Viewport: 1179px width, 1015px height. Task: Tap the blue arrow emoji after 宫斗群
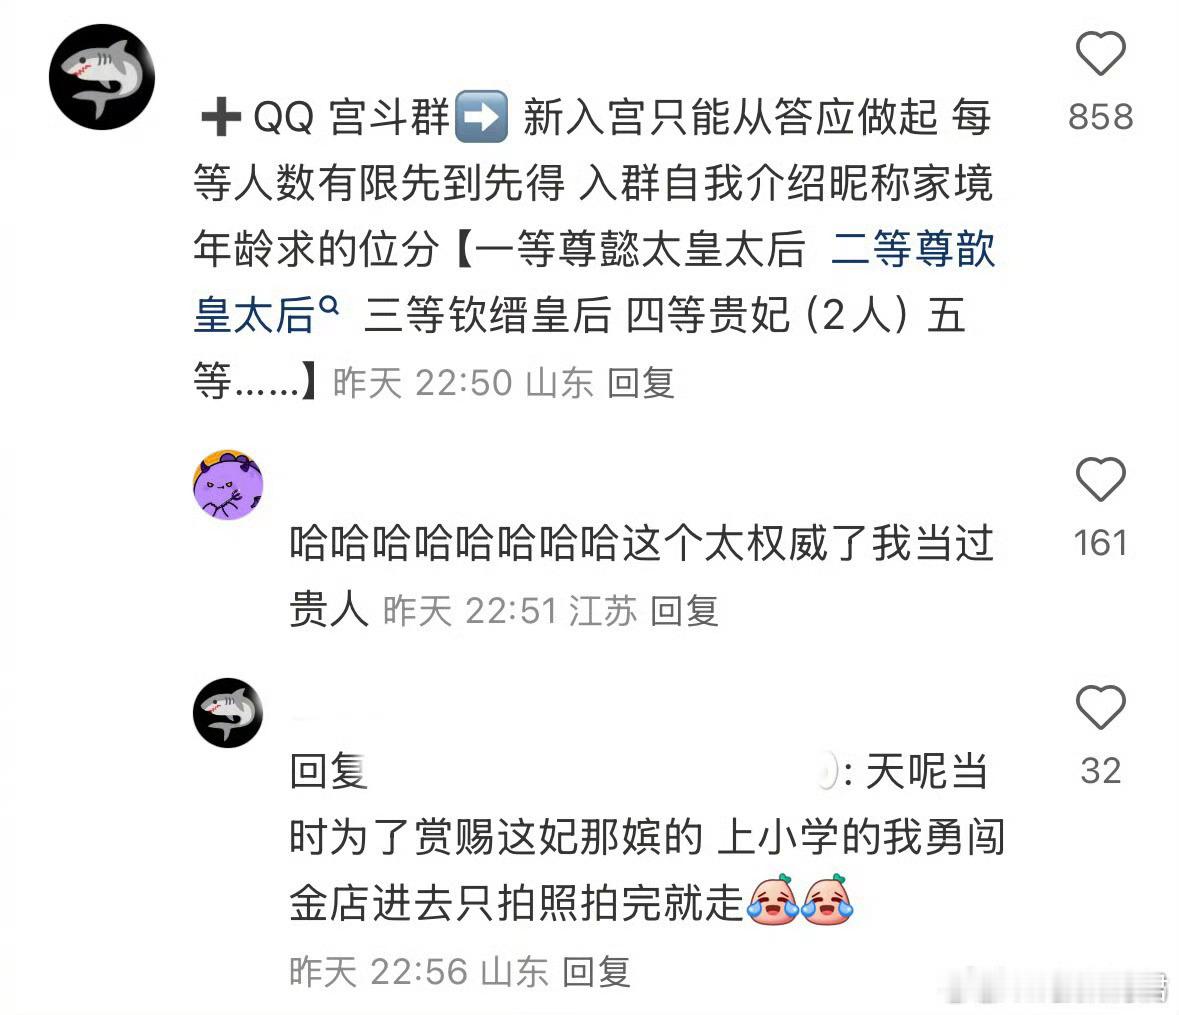(x=481, y=117)
